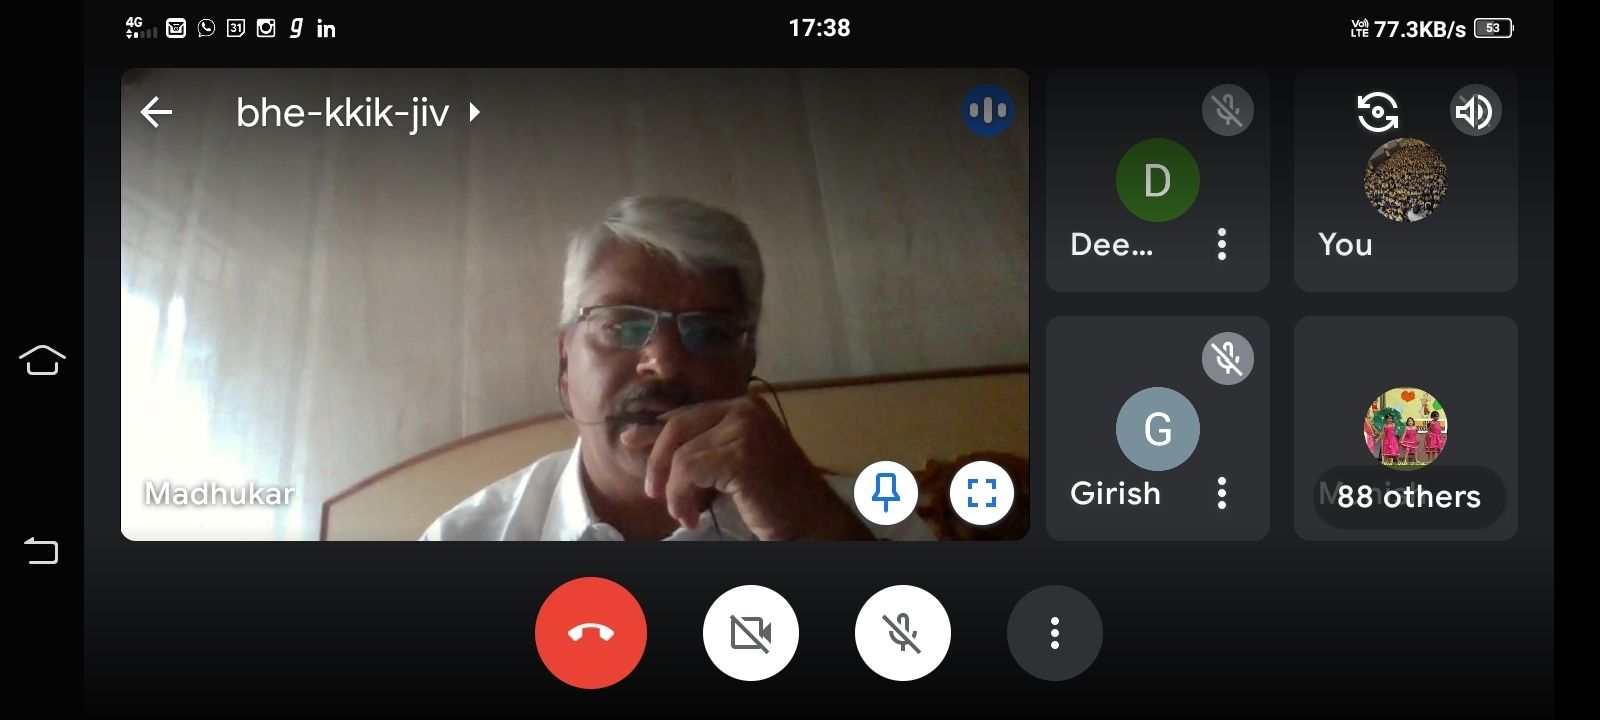Screen dimensions: 1600x720
Task: Toggle the speaker audio output icon
Action: pos(1474,111)
